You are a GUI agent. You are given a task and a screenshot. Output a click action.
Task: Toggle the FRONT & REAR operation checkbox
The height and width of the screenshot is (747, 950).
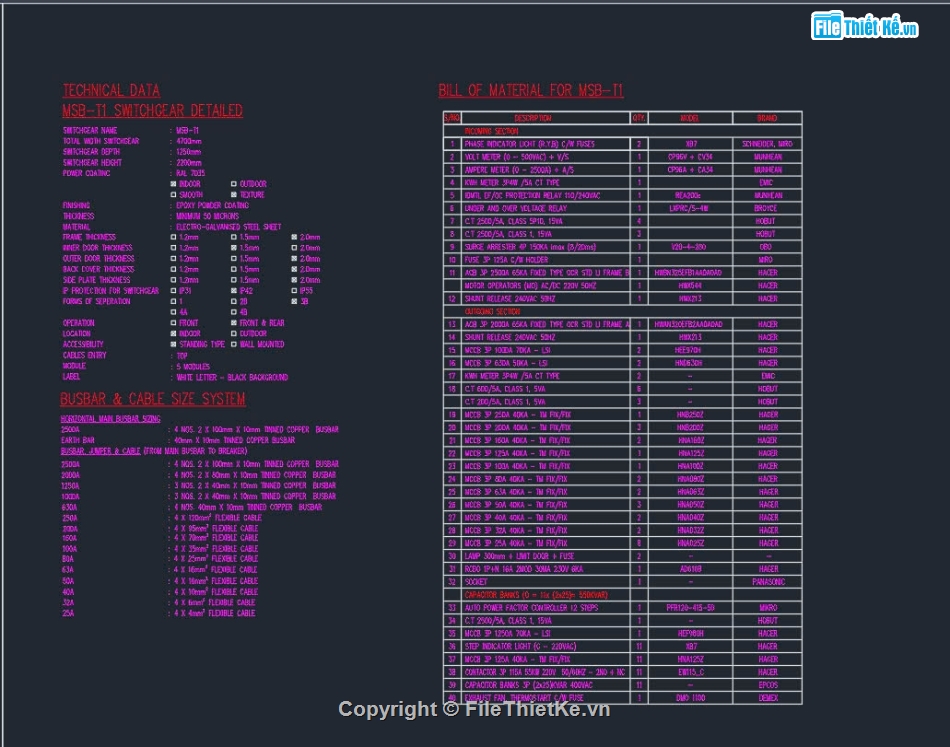tap(234, 323)
